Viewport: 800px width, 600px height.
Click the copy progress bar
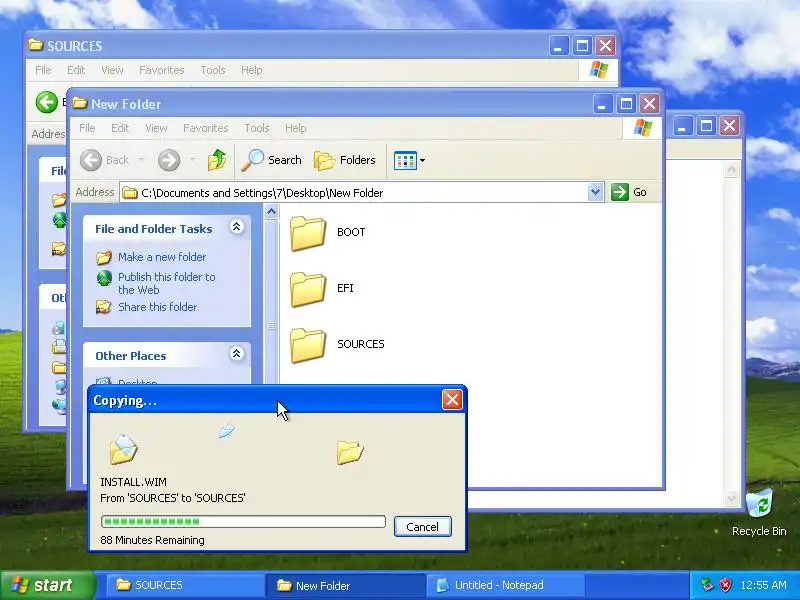(243, 521)
